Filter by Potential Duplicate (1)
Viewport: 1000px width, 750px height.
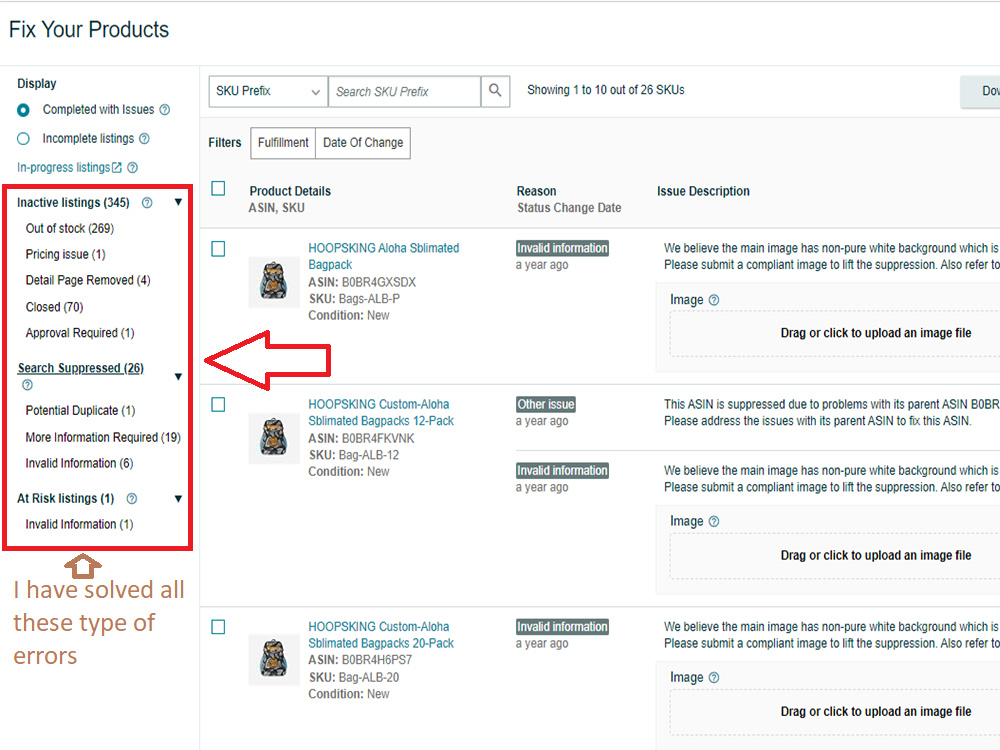point(80,411)
